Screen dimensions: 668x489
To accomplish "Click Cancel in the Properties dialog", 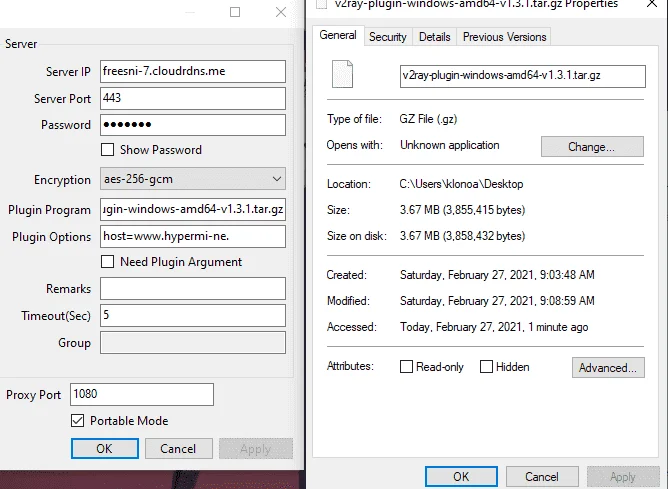I will tap(542, 476).
